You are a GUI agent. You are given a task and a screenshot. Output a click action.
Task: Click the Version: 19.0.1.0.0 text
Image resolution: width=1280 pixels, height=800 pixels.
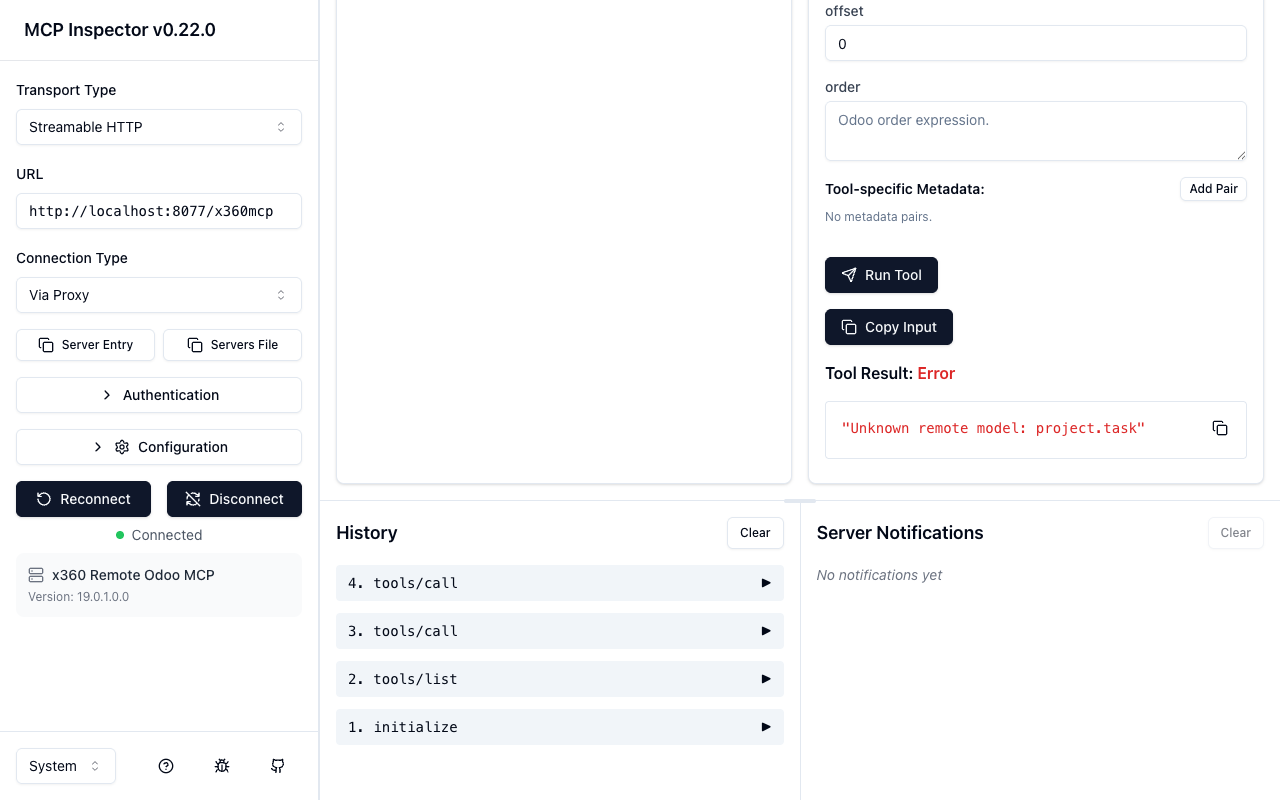[x=78, y=597]
